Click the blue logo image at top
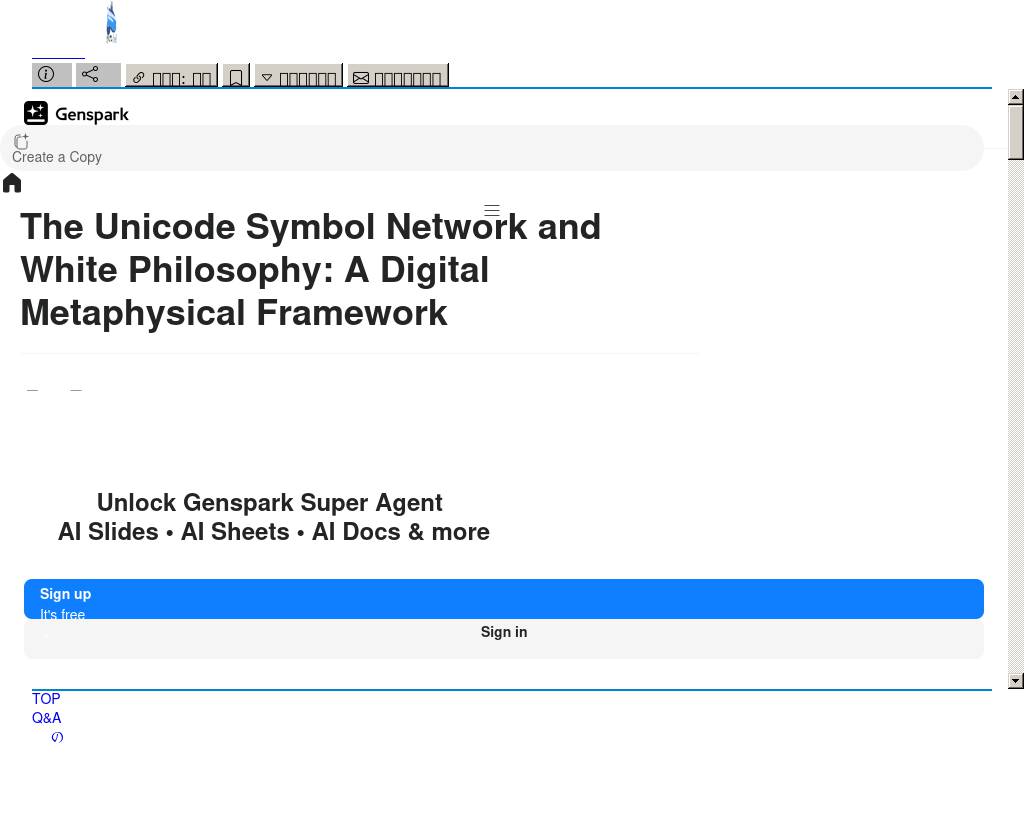 coord(111,23)
